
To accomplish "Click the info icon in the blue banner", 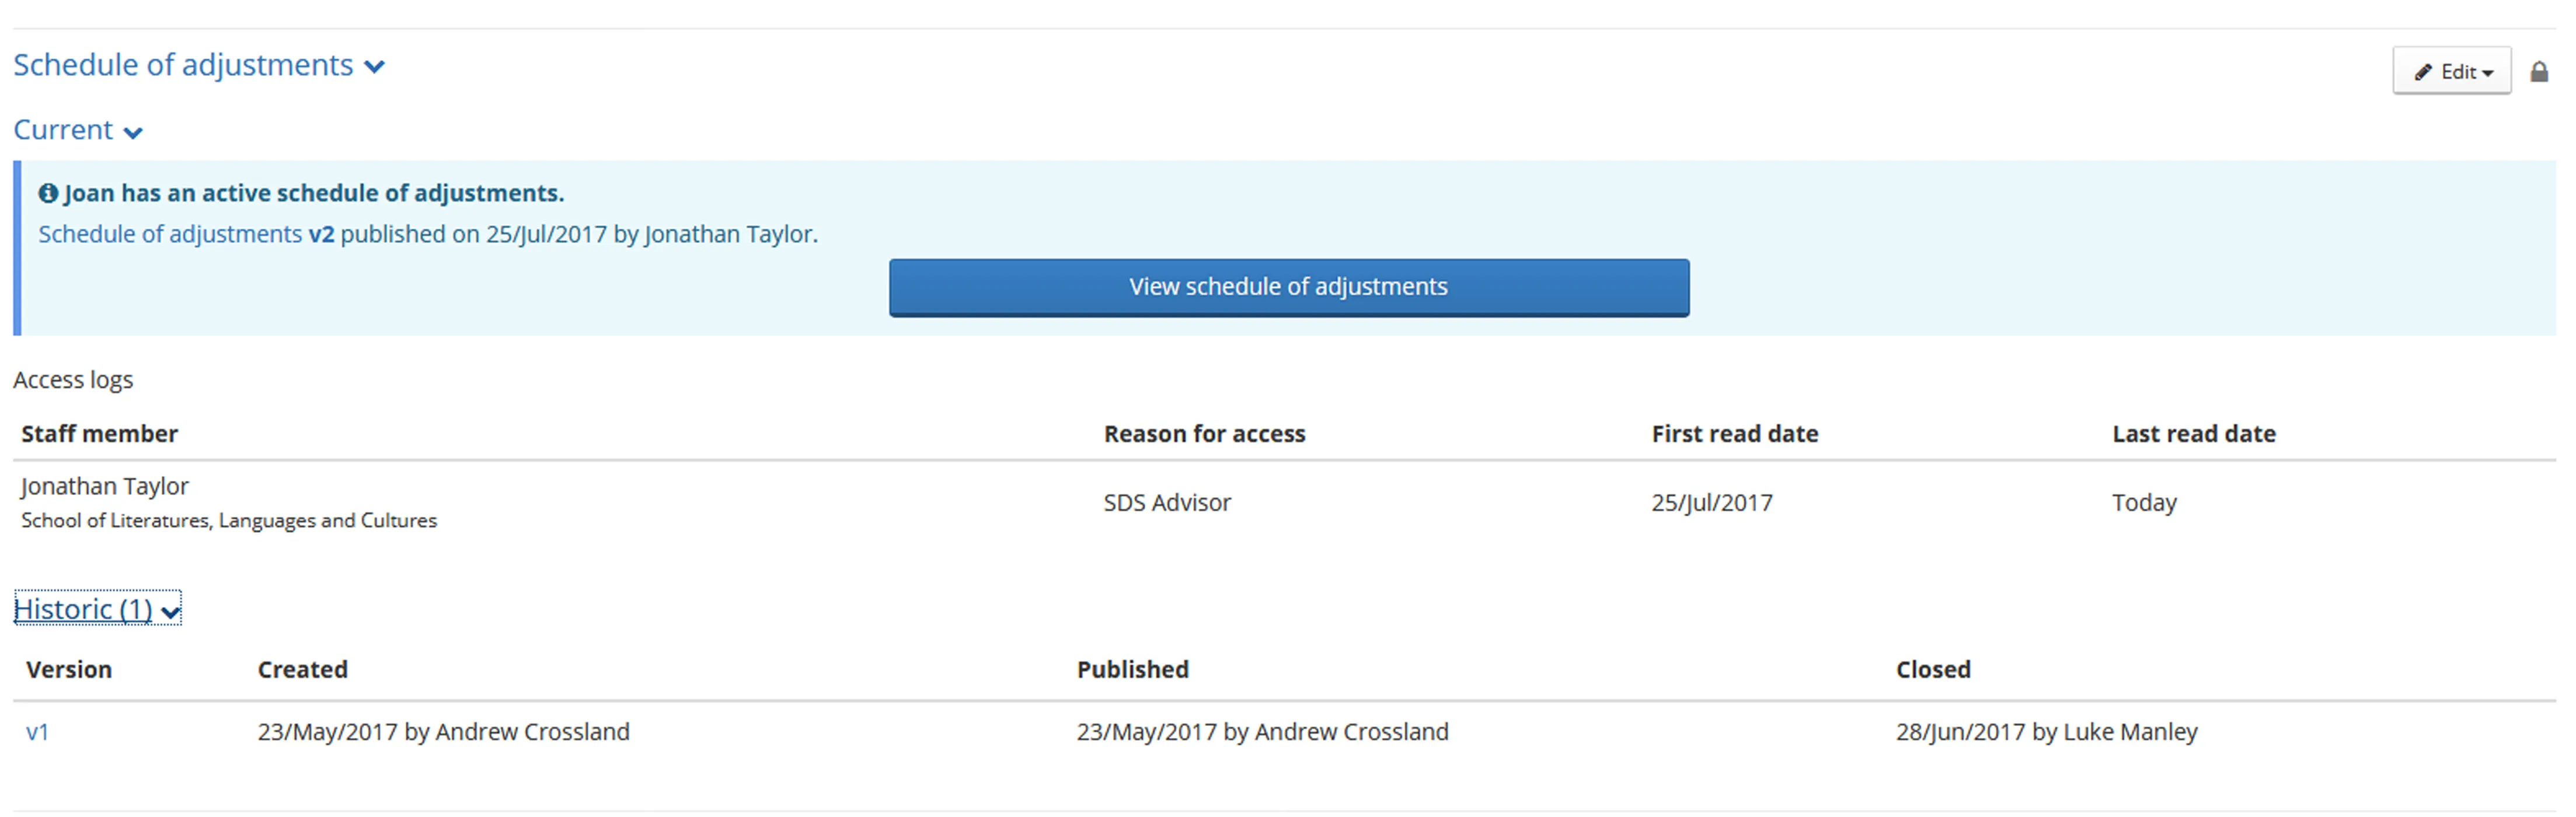I will point(51,192).
